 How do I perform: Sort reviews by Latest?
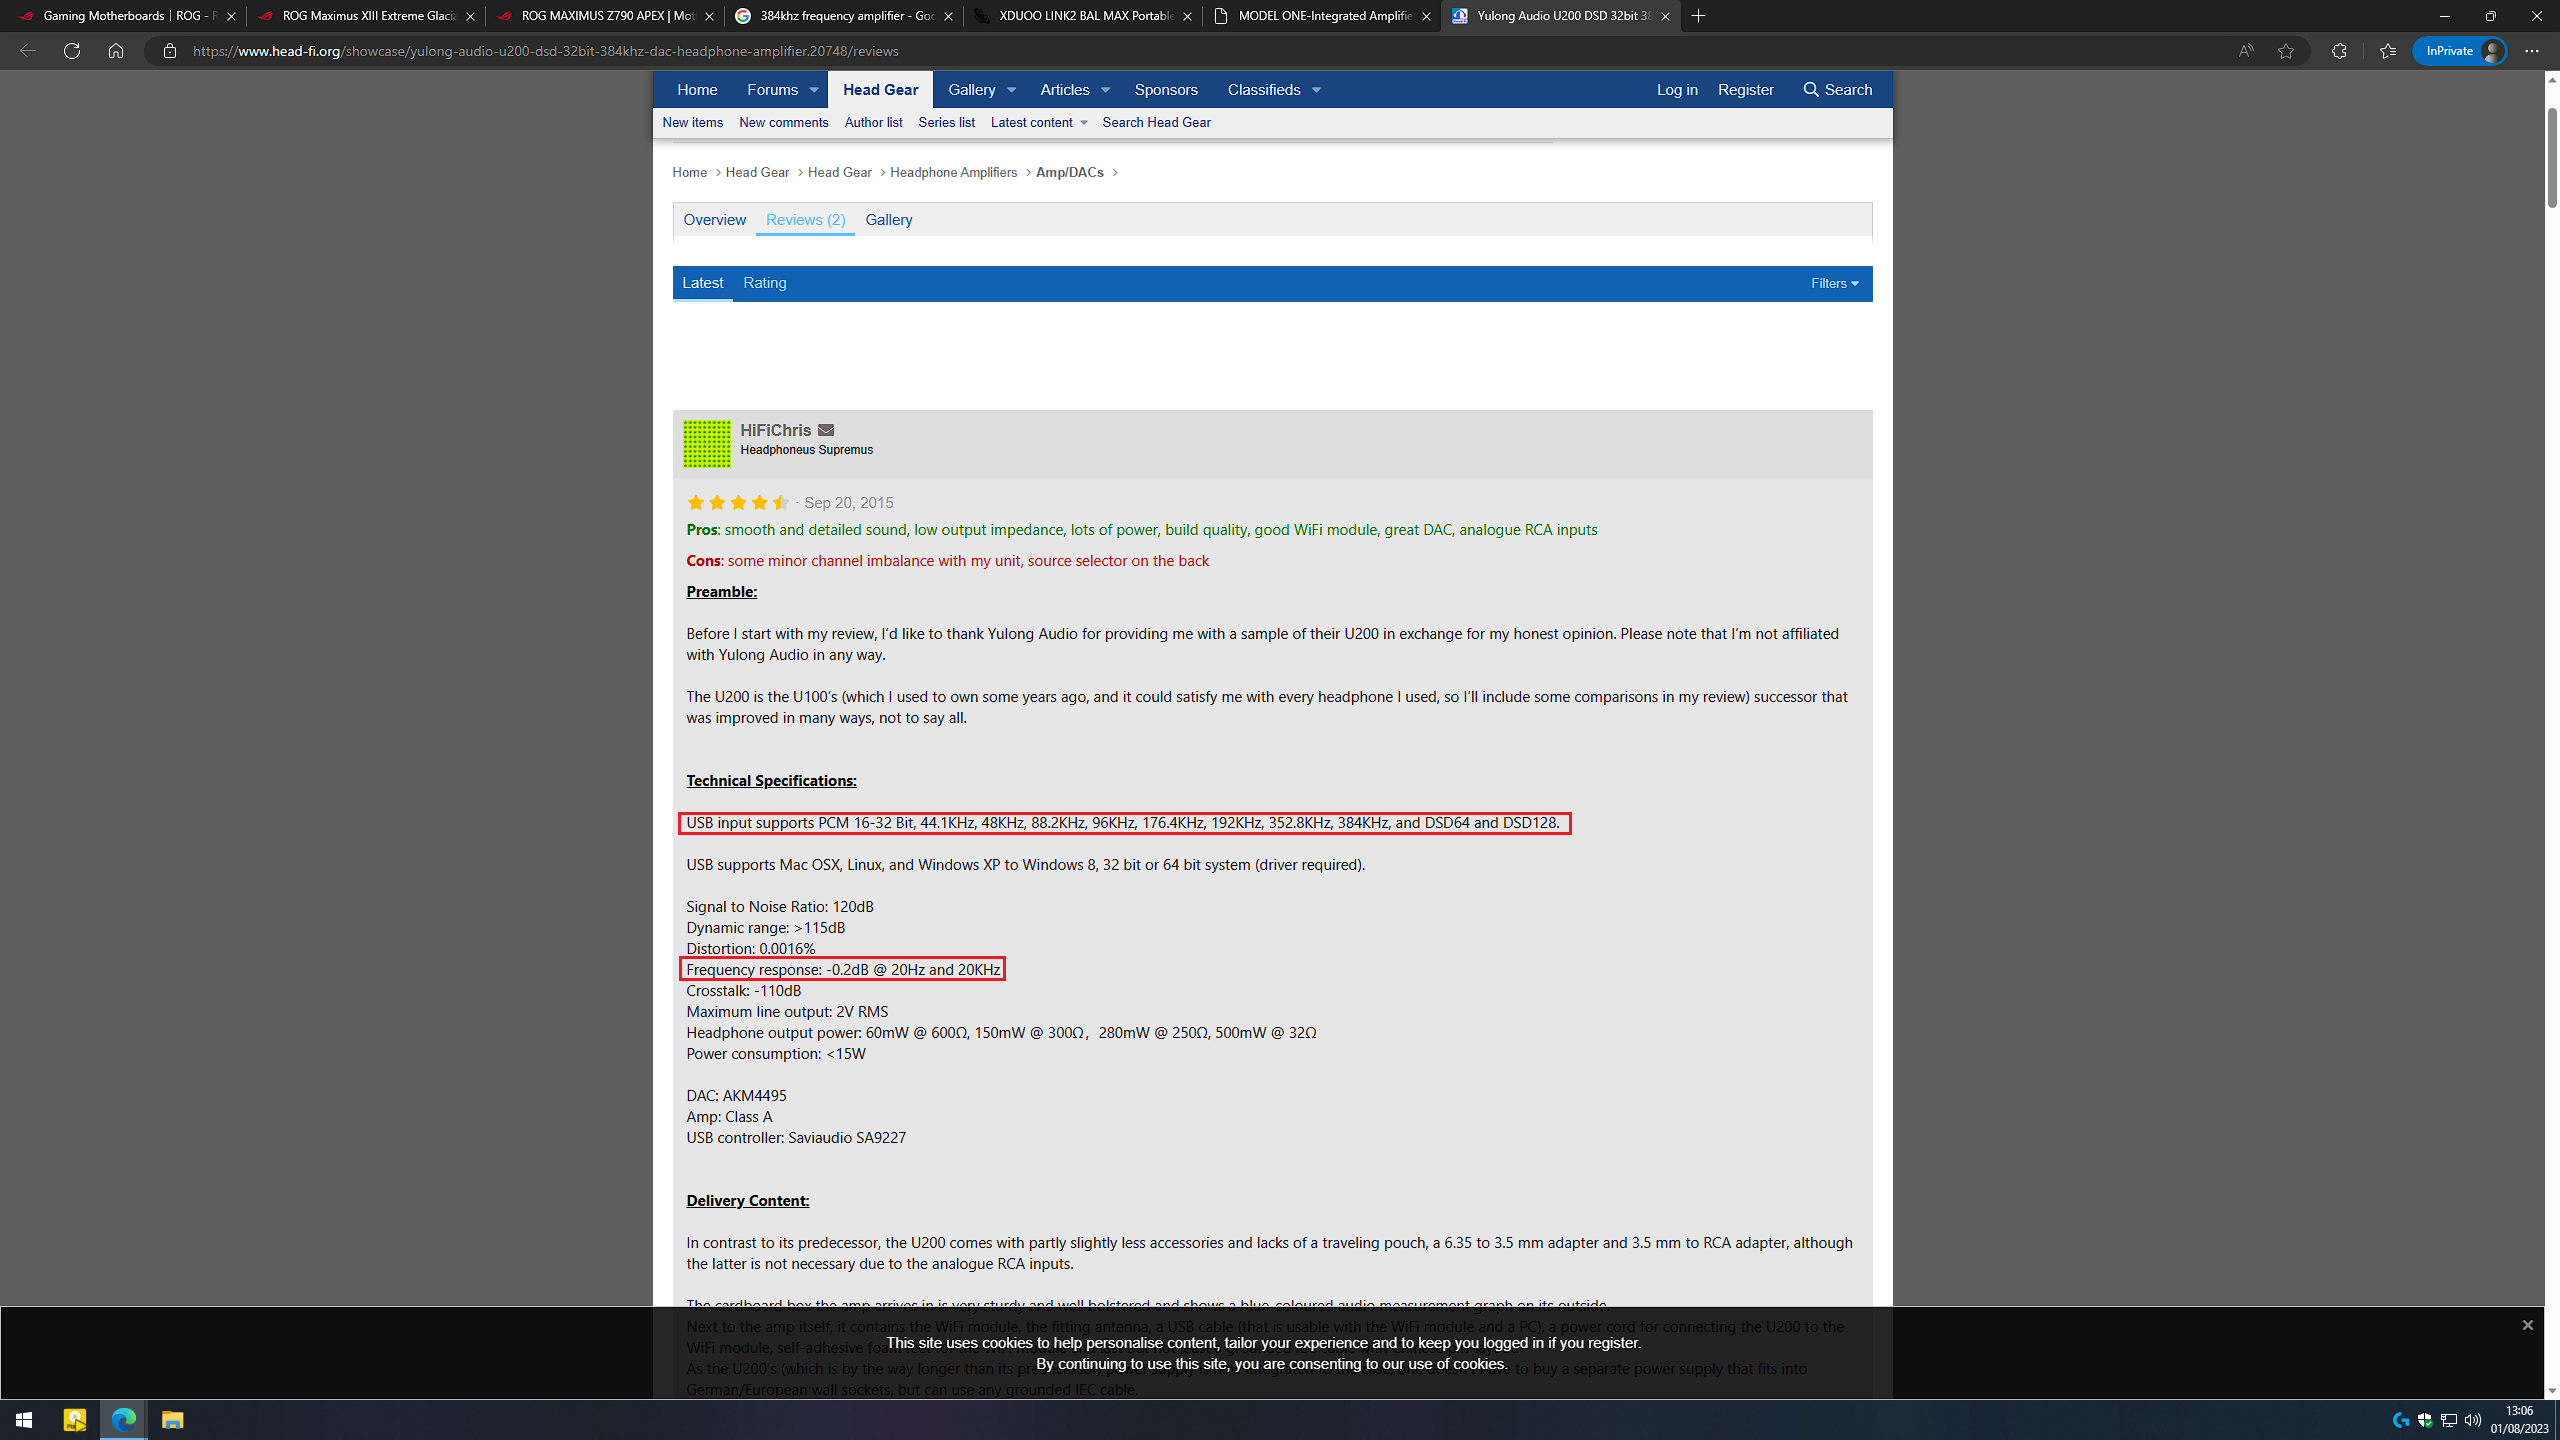(702, 284)
